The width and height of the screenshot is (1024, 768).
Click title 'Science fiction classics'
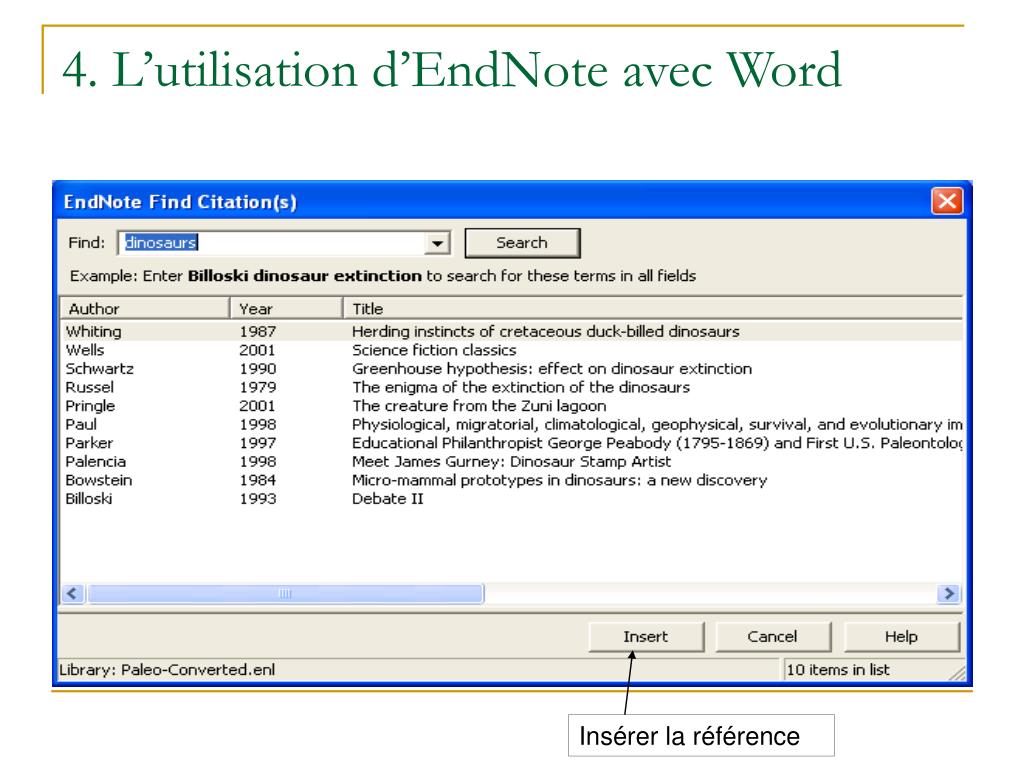[434, 350]
